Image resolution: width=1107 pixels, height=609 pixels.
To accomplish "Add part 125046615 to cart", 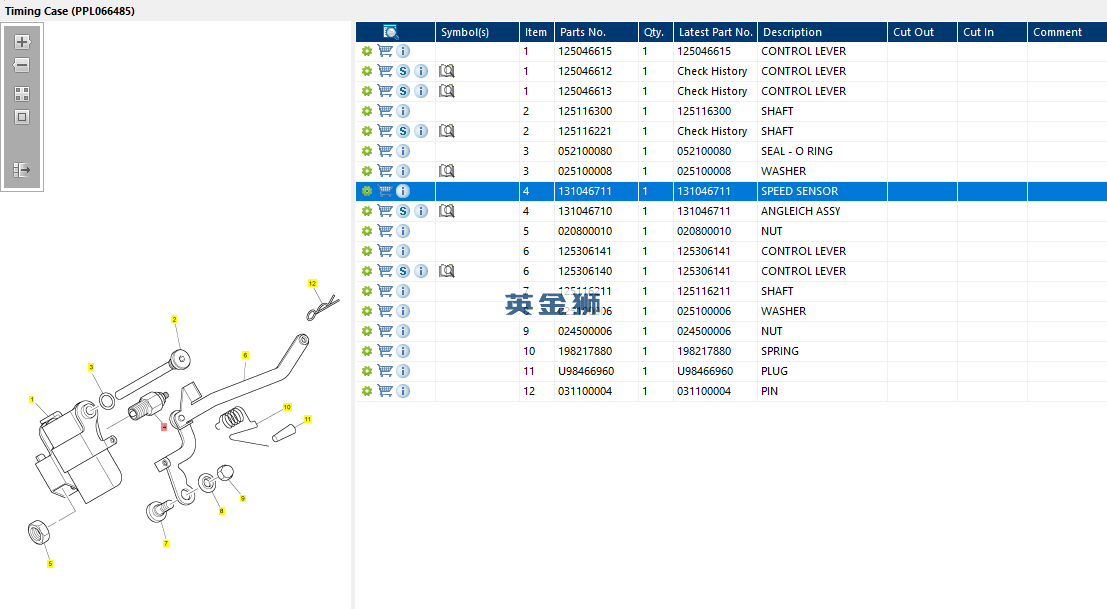I will pyautogui.click(x=385, y=51).
